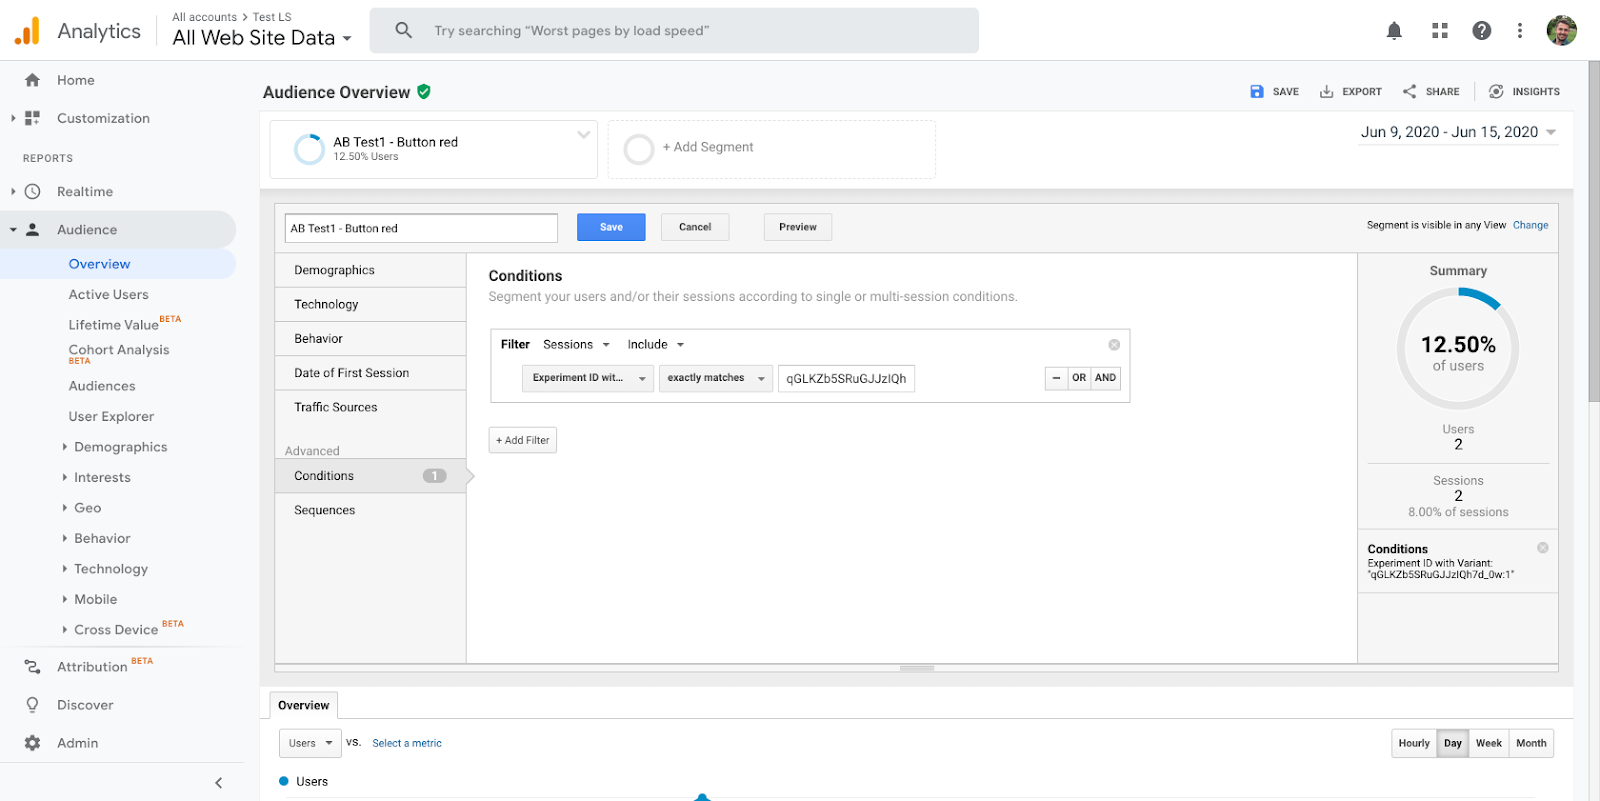
Task: Open the three-dot more options menu
Action: point(1520,31)
